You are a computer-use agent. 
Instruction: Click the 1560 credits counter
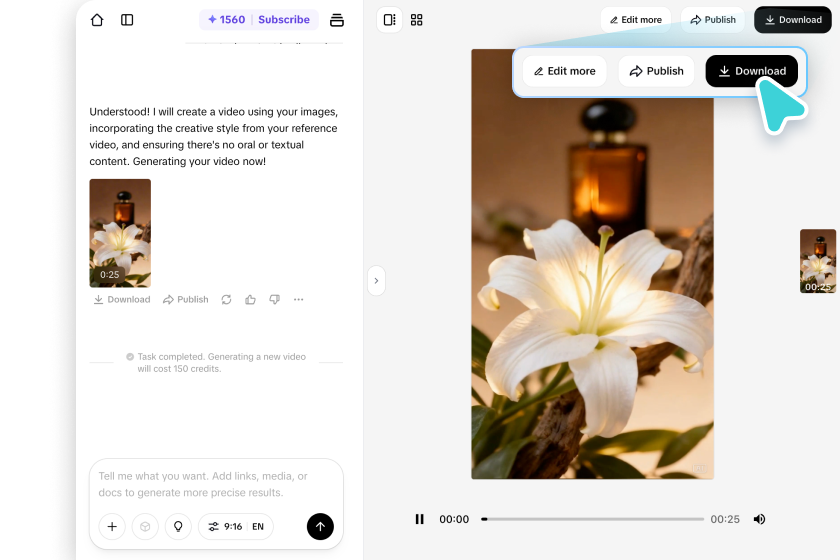227,20
